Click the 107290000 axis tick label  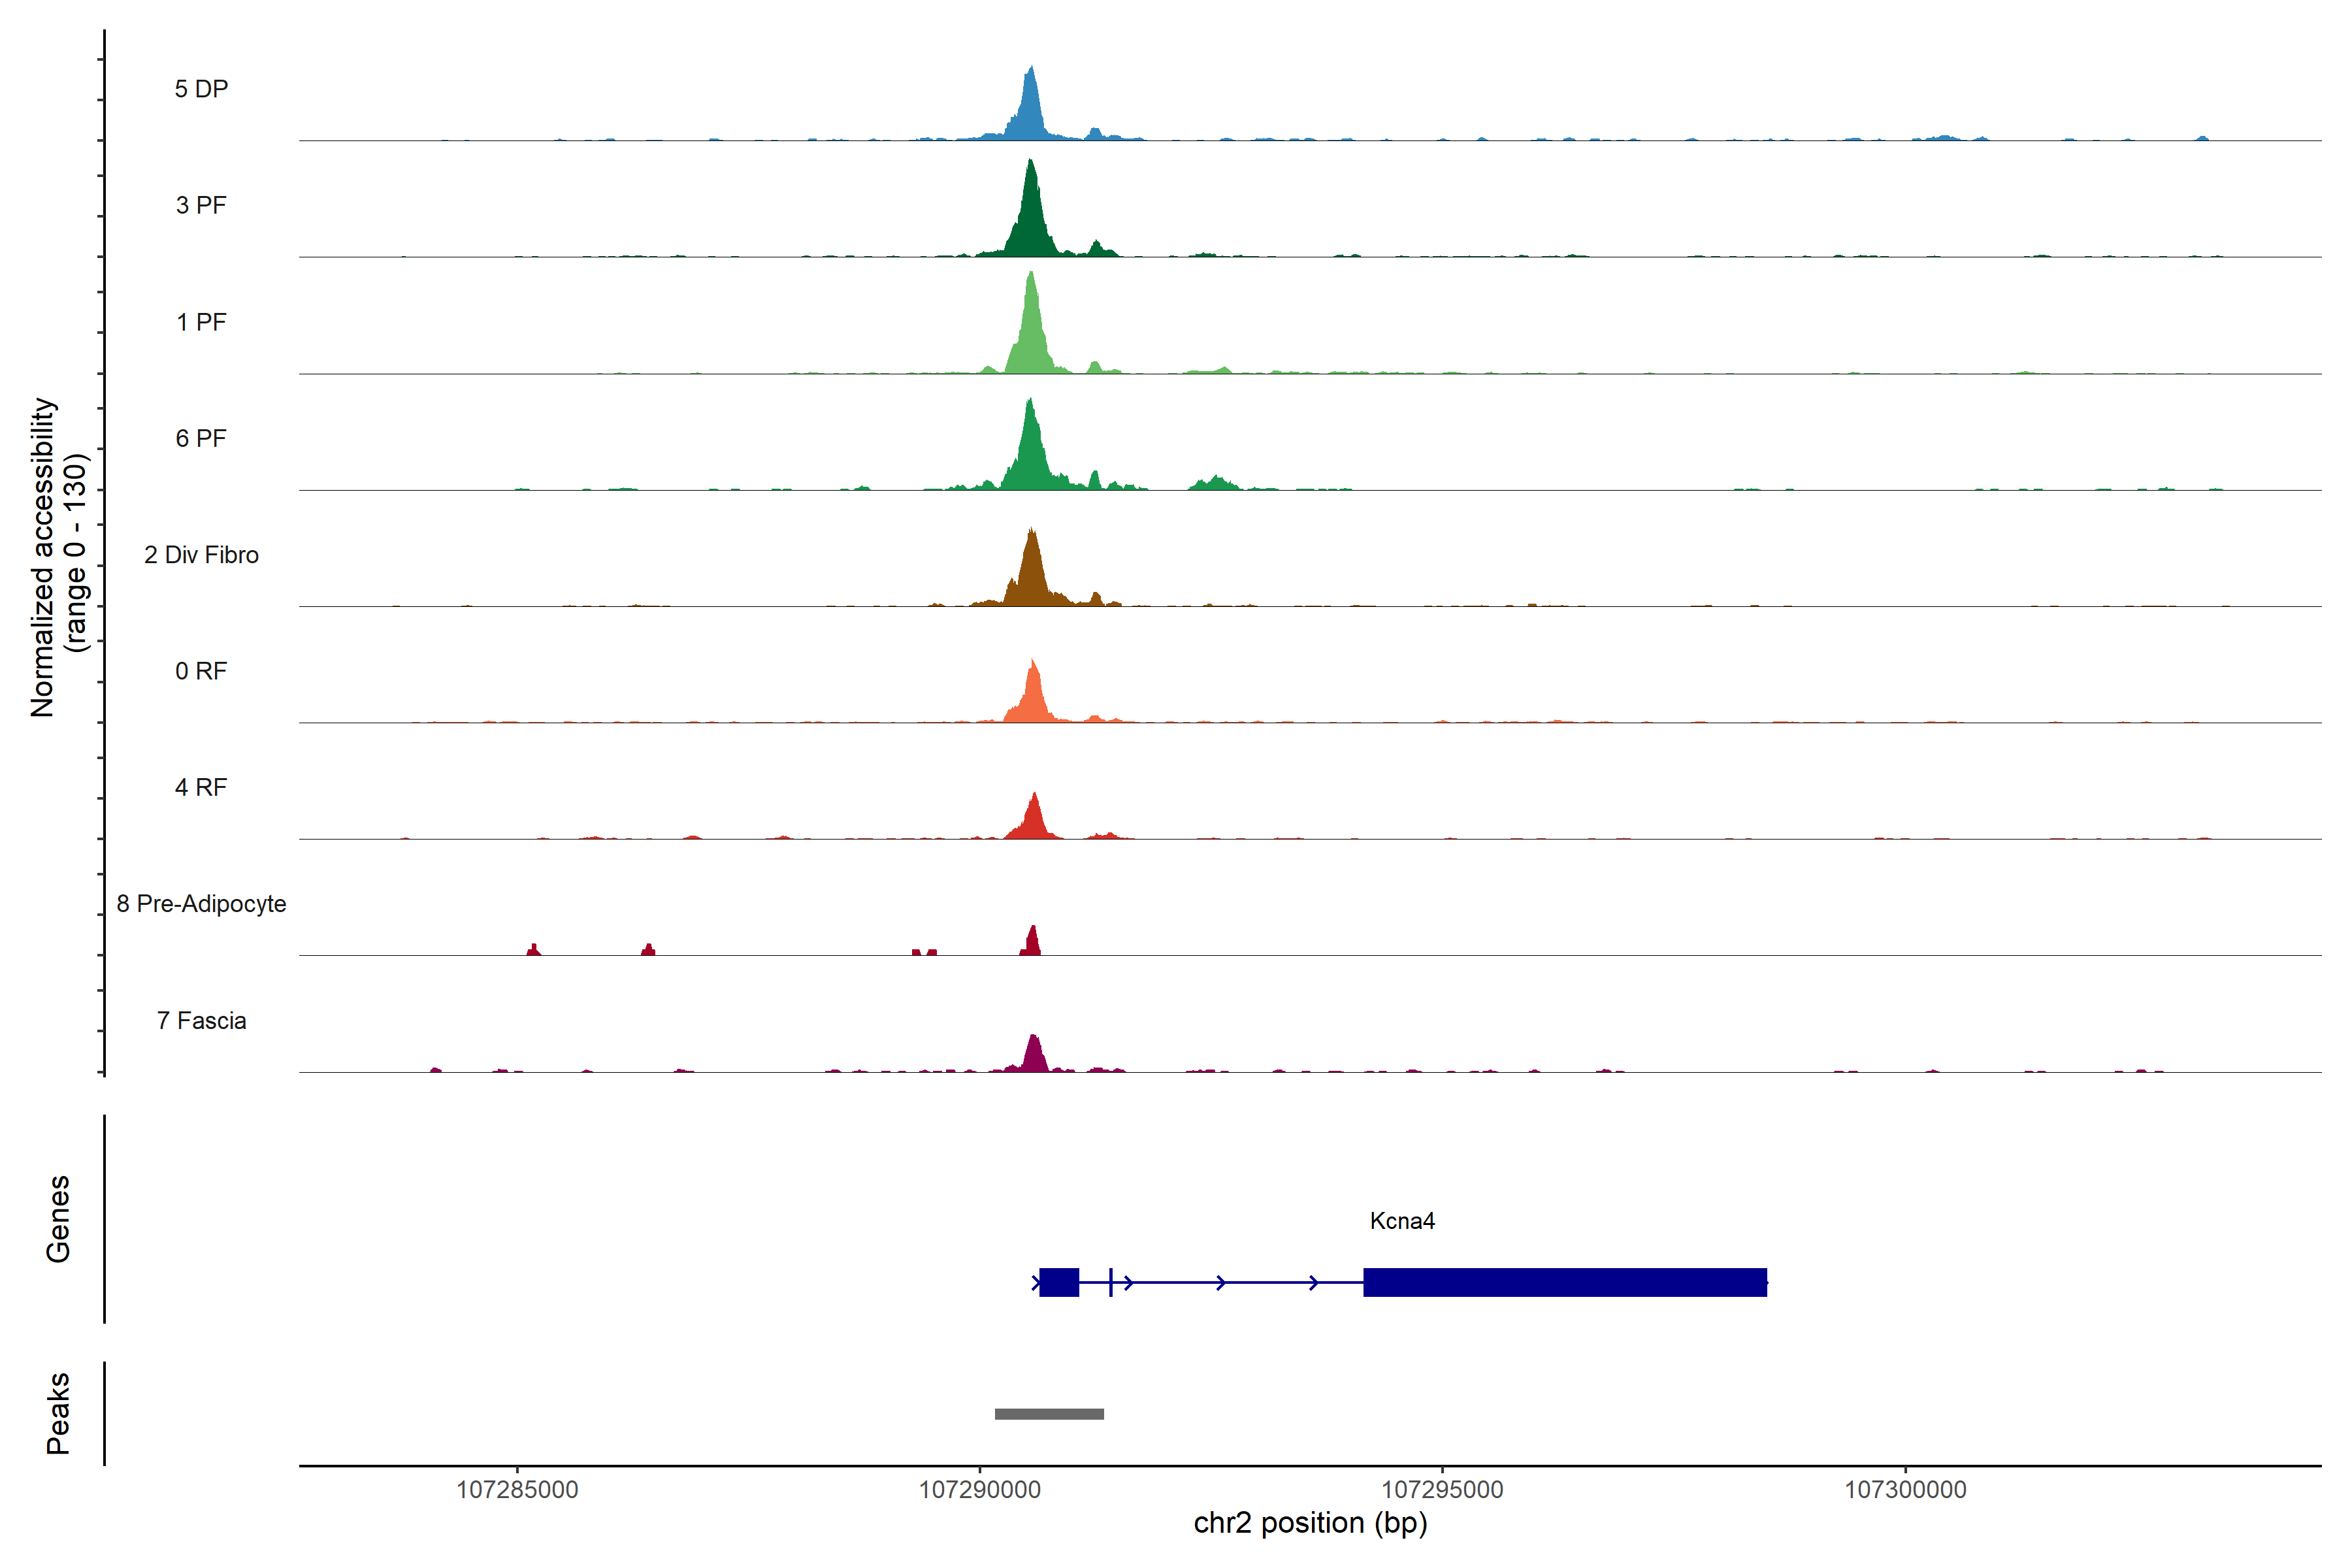click(x=980, y=1490)
